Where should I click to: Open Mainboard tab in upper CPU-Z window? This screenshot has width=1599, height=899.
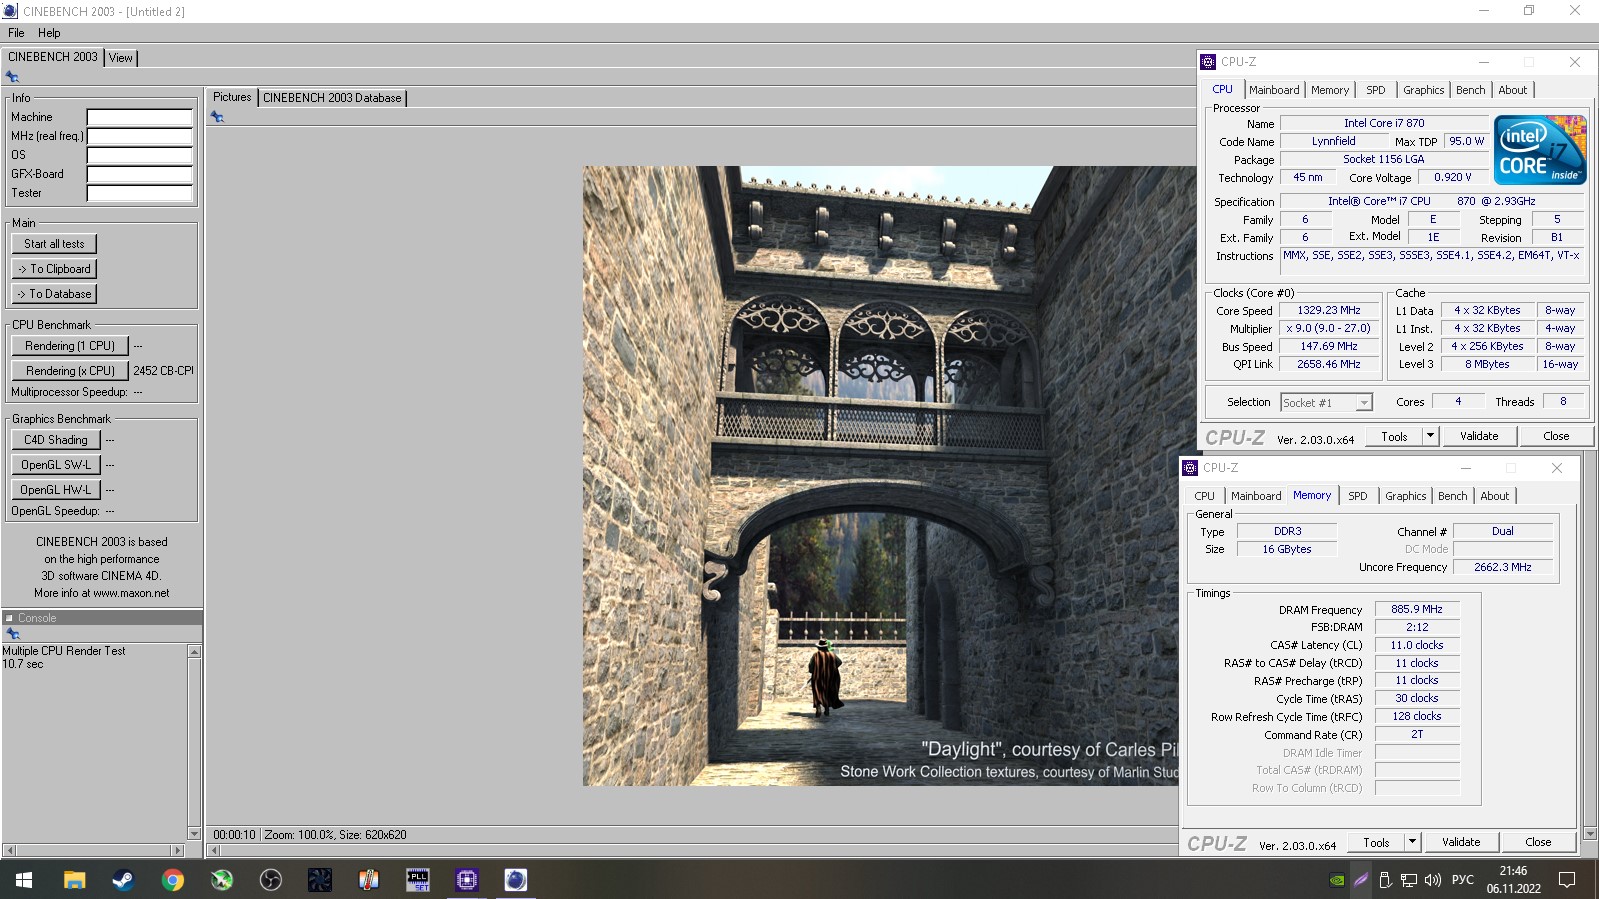tap(1274, 90)
